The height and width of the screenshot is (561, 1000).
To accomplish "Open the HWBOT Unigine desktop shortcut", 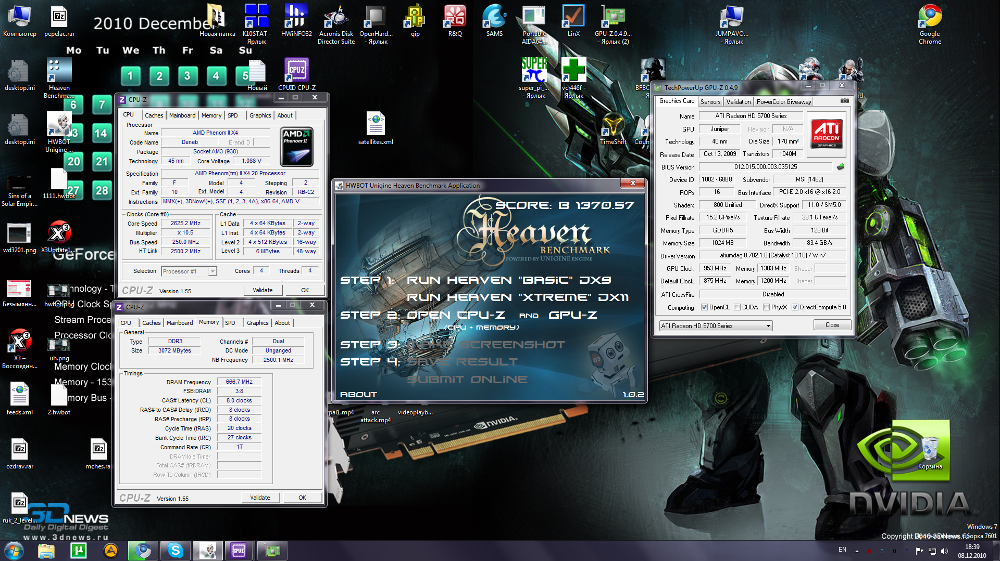I will coord(59,133).
